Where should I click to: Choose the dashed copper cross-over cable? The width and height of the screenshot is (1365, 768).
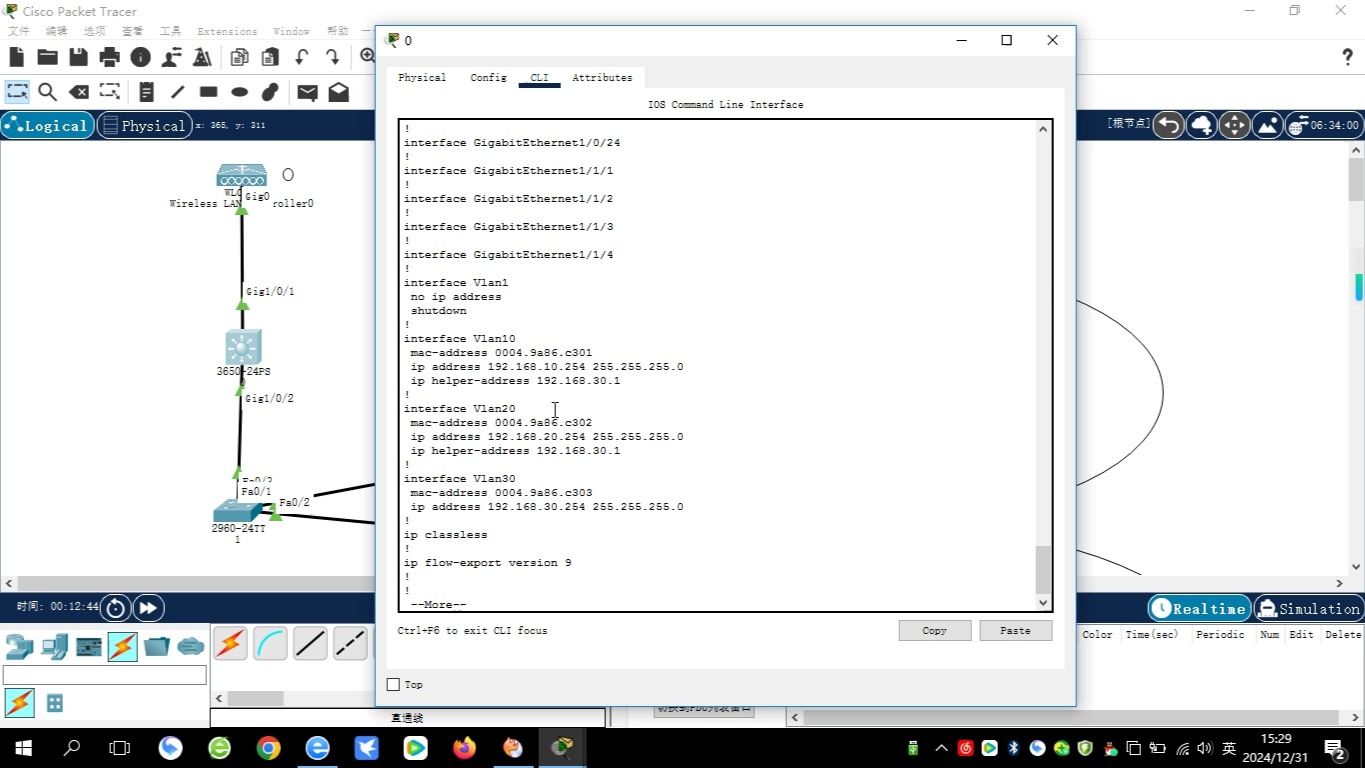pos(350,643)
